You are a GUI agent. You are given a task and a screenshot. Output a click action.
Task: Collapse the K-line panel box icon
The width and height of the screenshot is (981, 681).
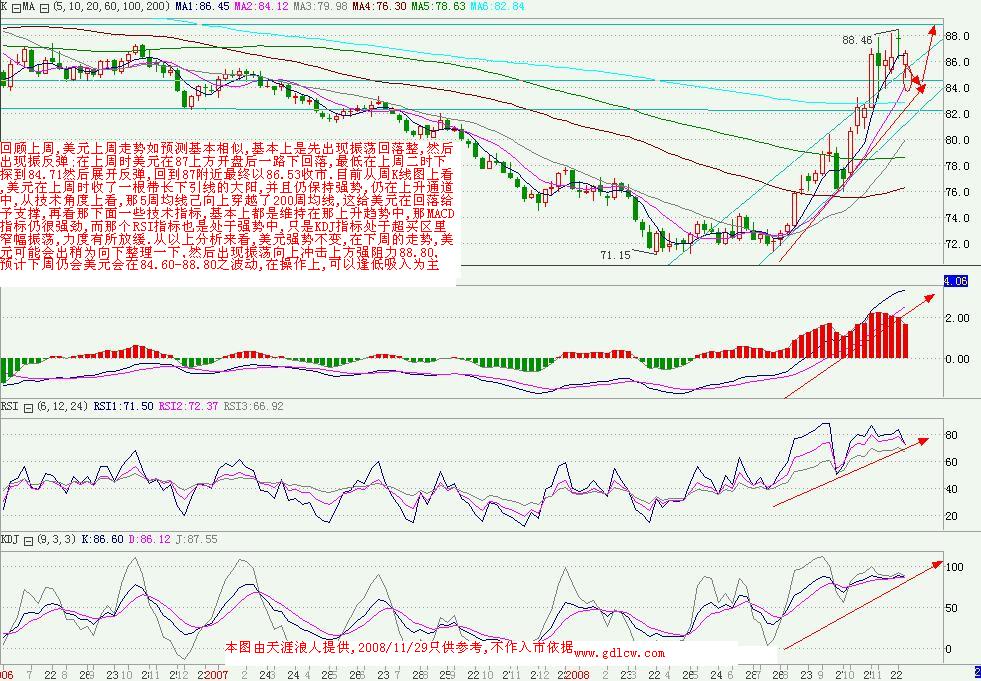16,8
